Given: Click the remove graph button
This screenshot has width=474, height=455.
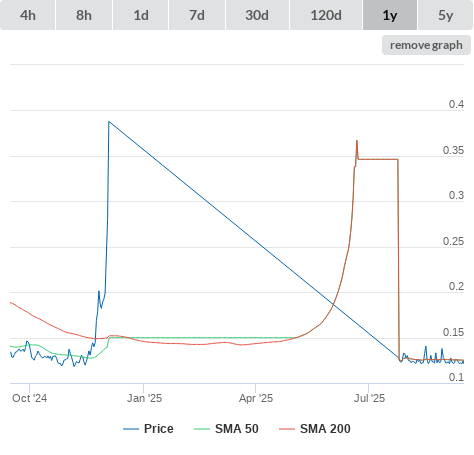Looking at the screenshot, I should 426,45.
